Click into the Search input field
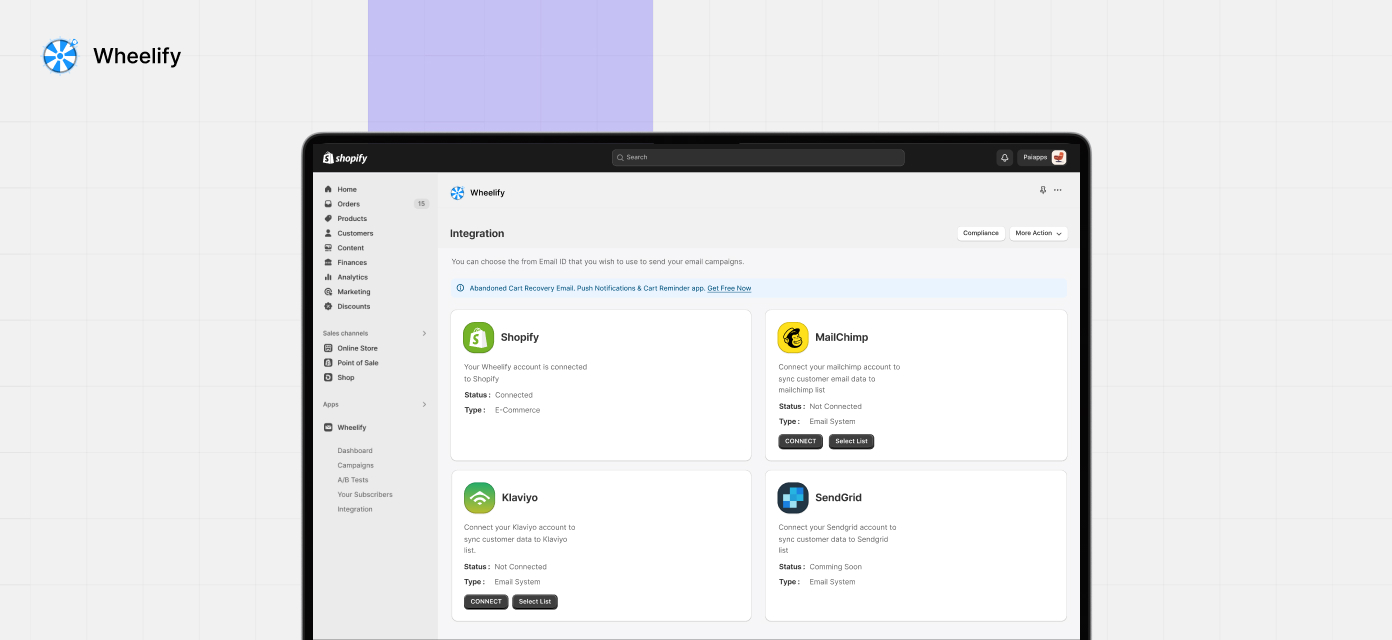Screen dimensions: 1392x640 coord(758,158)
